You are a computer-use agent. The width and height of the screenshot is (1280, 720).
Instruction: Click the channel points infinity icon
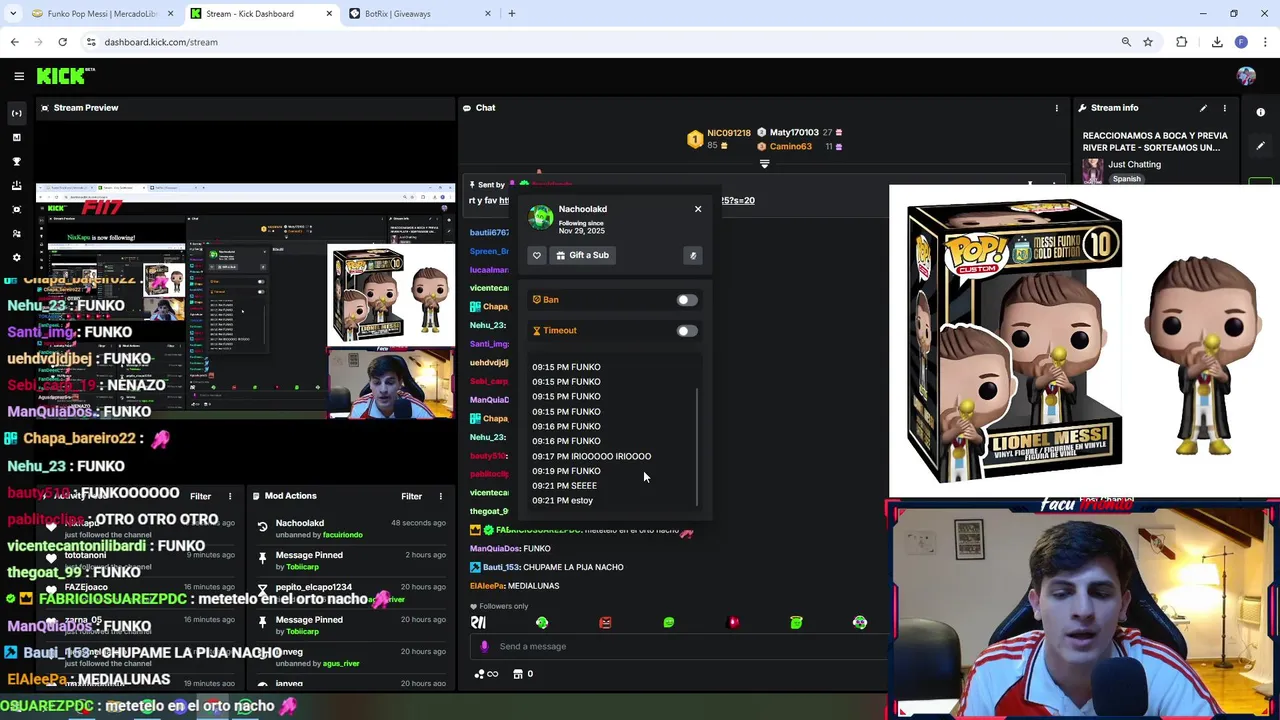[488, 674]
